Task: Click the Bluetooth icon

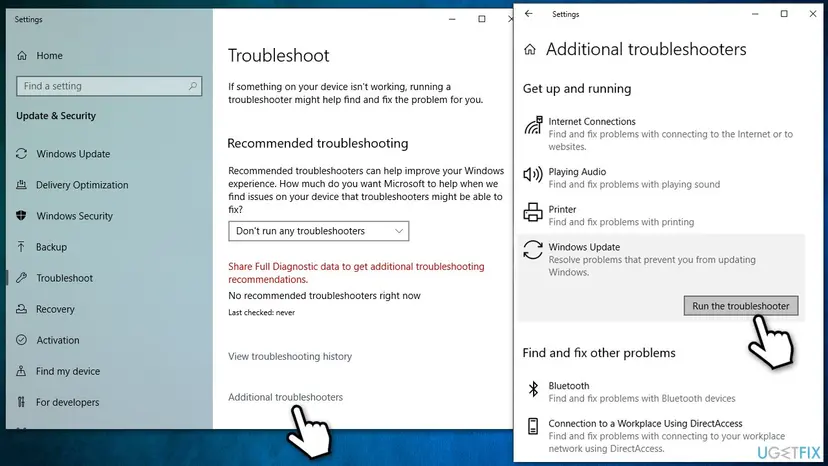Action: pyautogui.click(x=533, y=389)
